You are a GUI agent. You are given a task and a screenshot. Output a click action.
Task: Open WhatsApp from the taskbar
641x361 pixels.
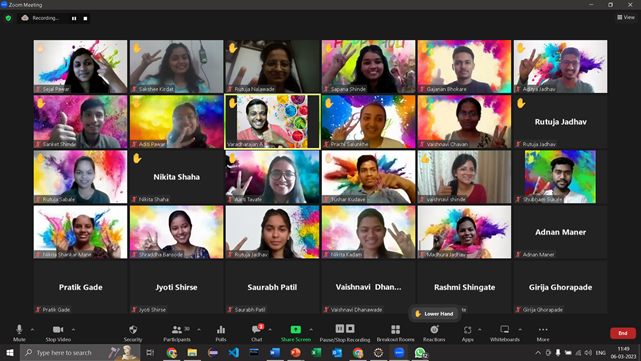click(x=420, y=352)
